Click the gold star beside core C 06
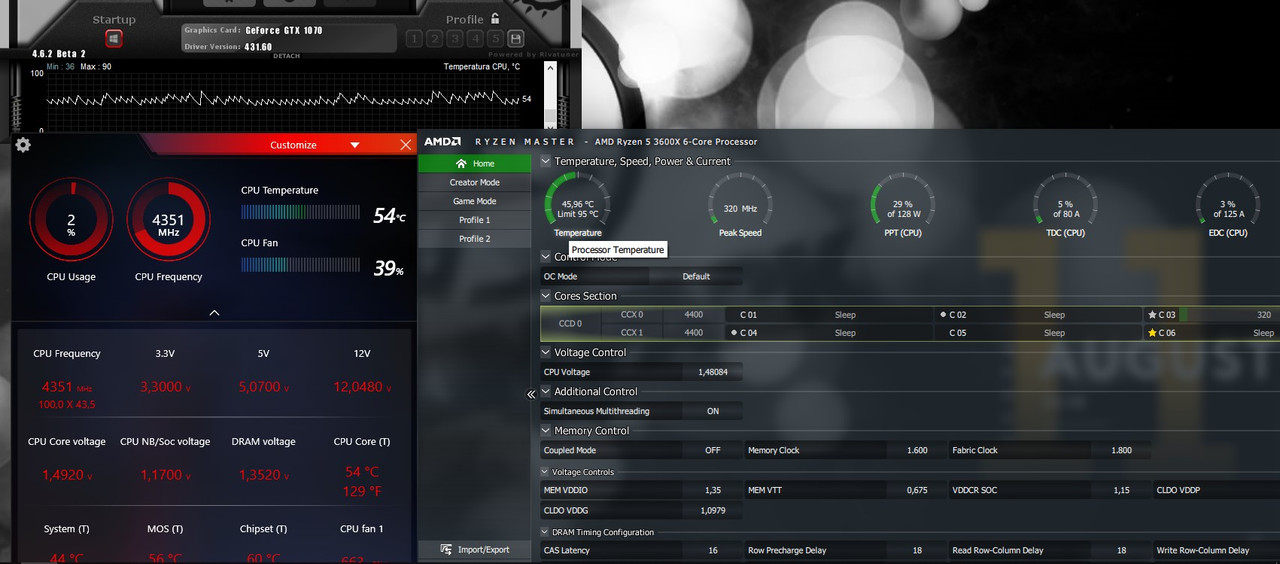The width and height of the screenshot is (1280, 564). pos(1152,333)
